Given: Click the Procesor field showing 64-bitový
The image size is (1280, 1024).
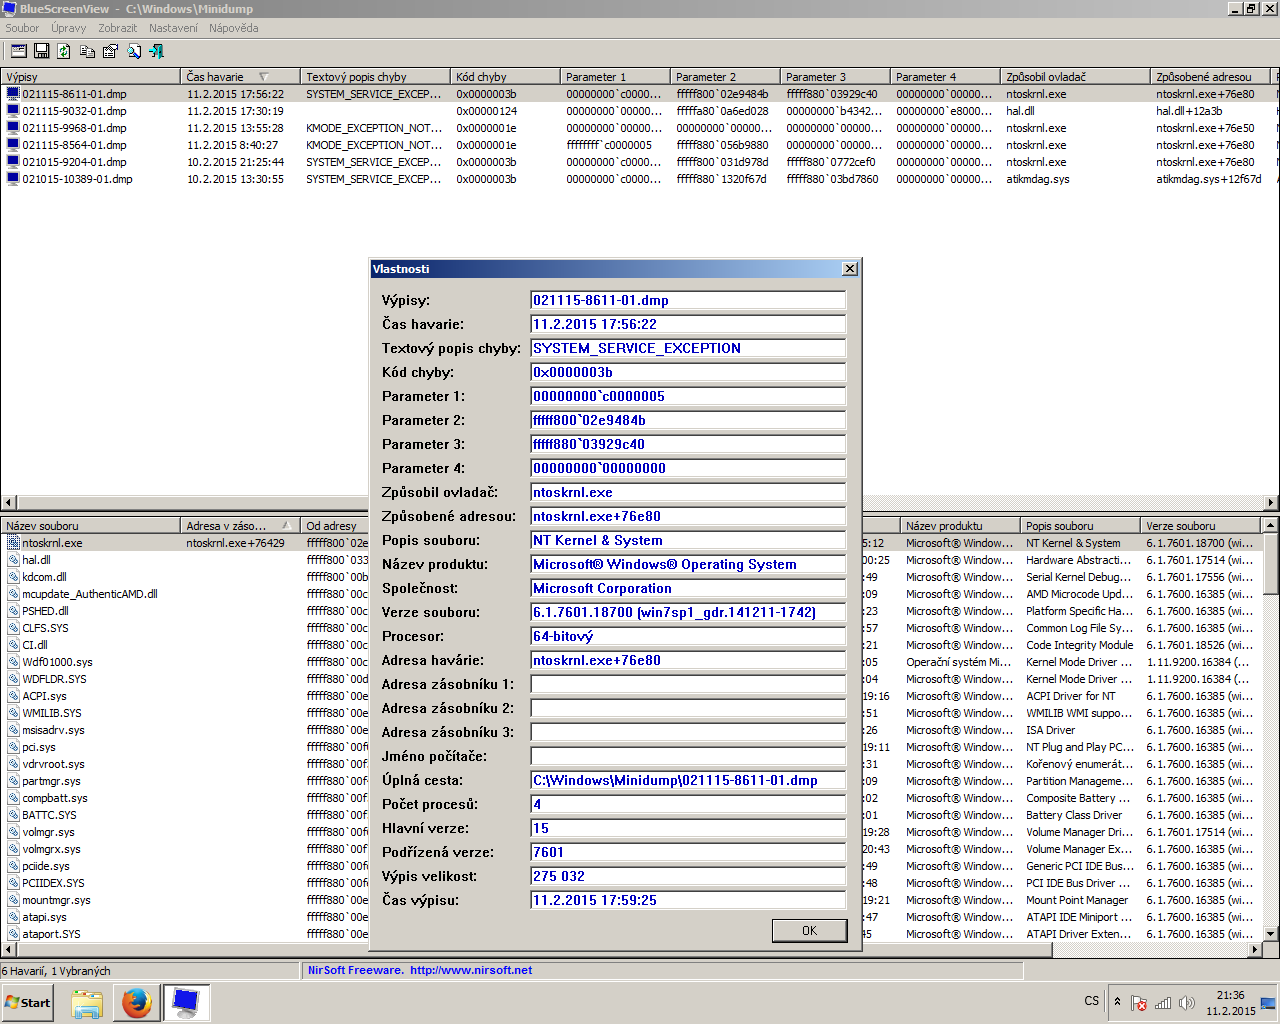Looking at the screenshot, I should 688,636.
